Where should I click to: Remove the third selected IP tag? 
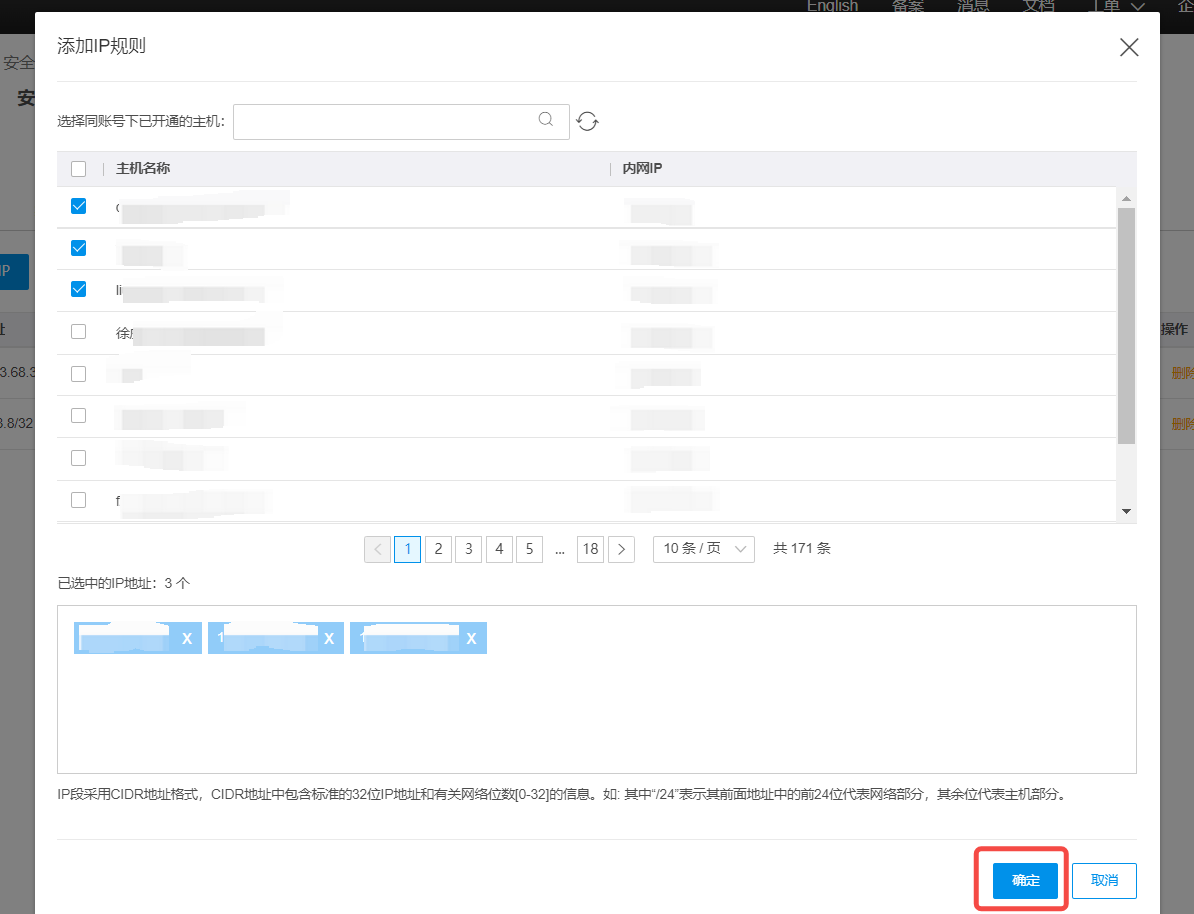pos(471,639)
